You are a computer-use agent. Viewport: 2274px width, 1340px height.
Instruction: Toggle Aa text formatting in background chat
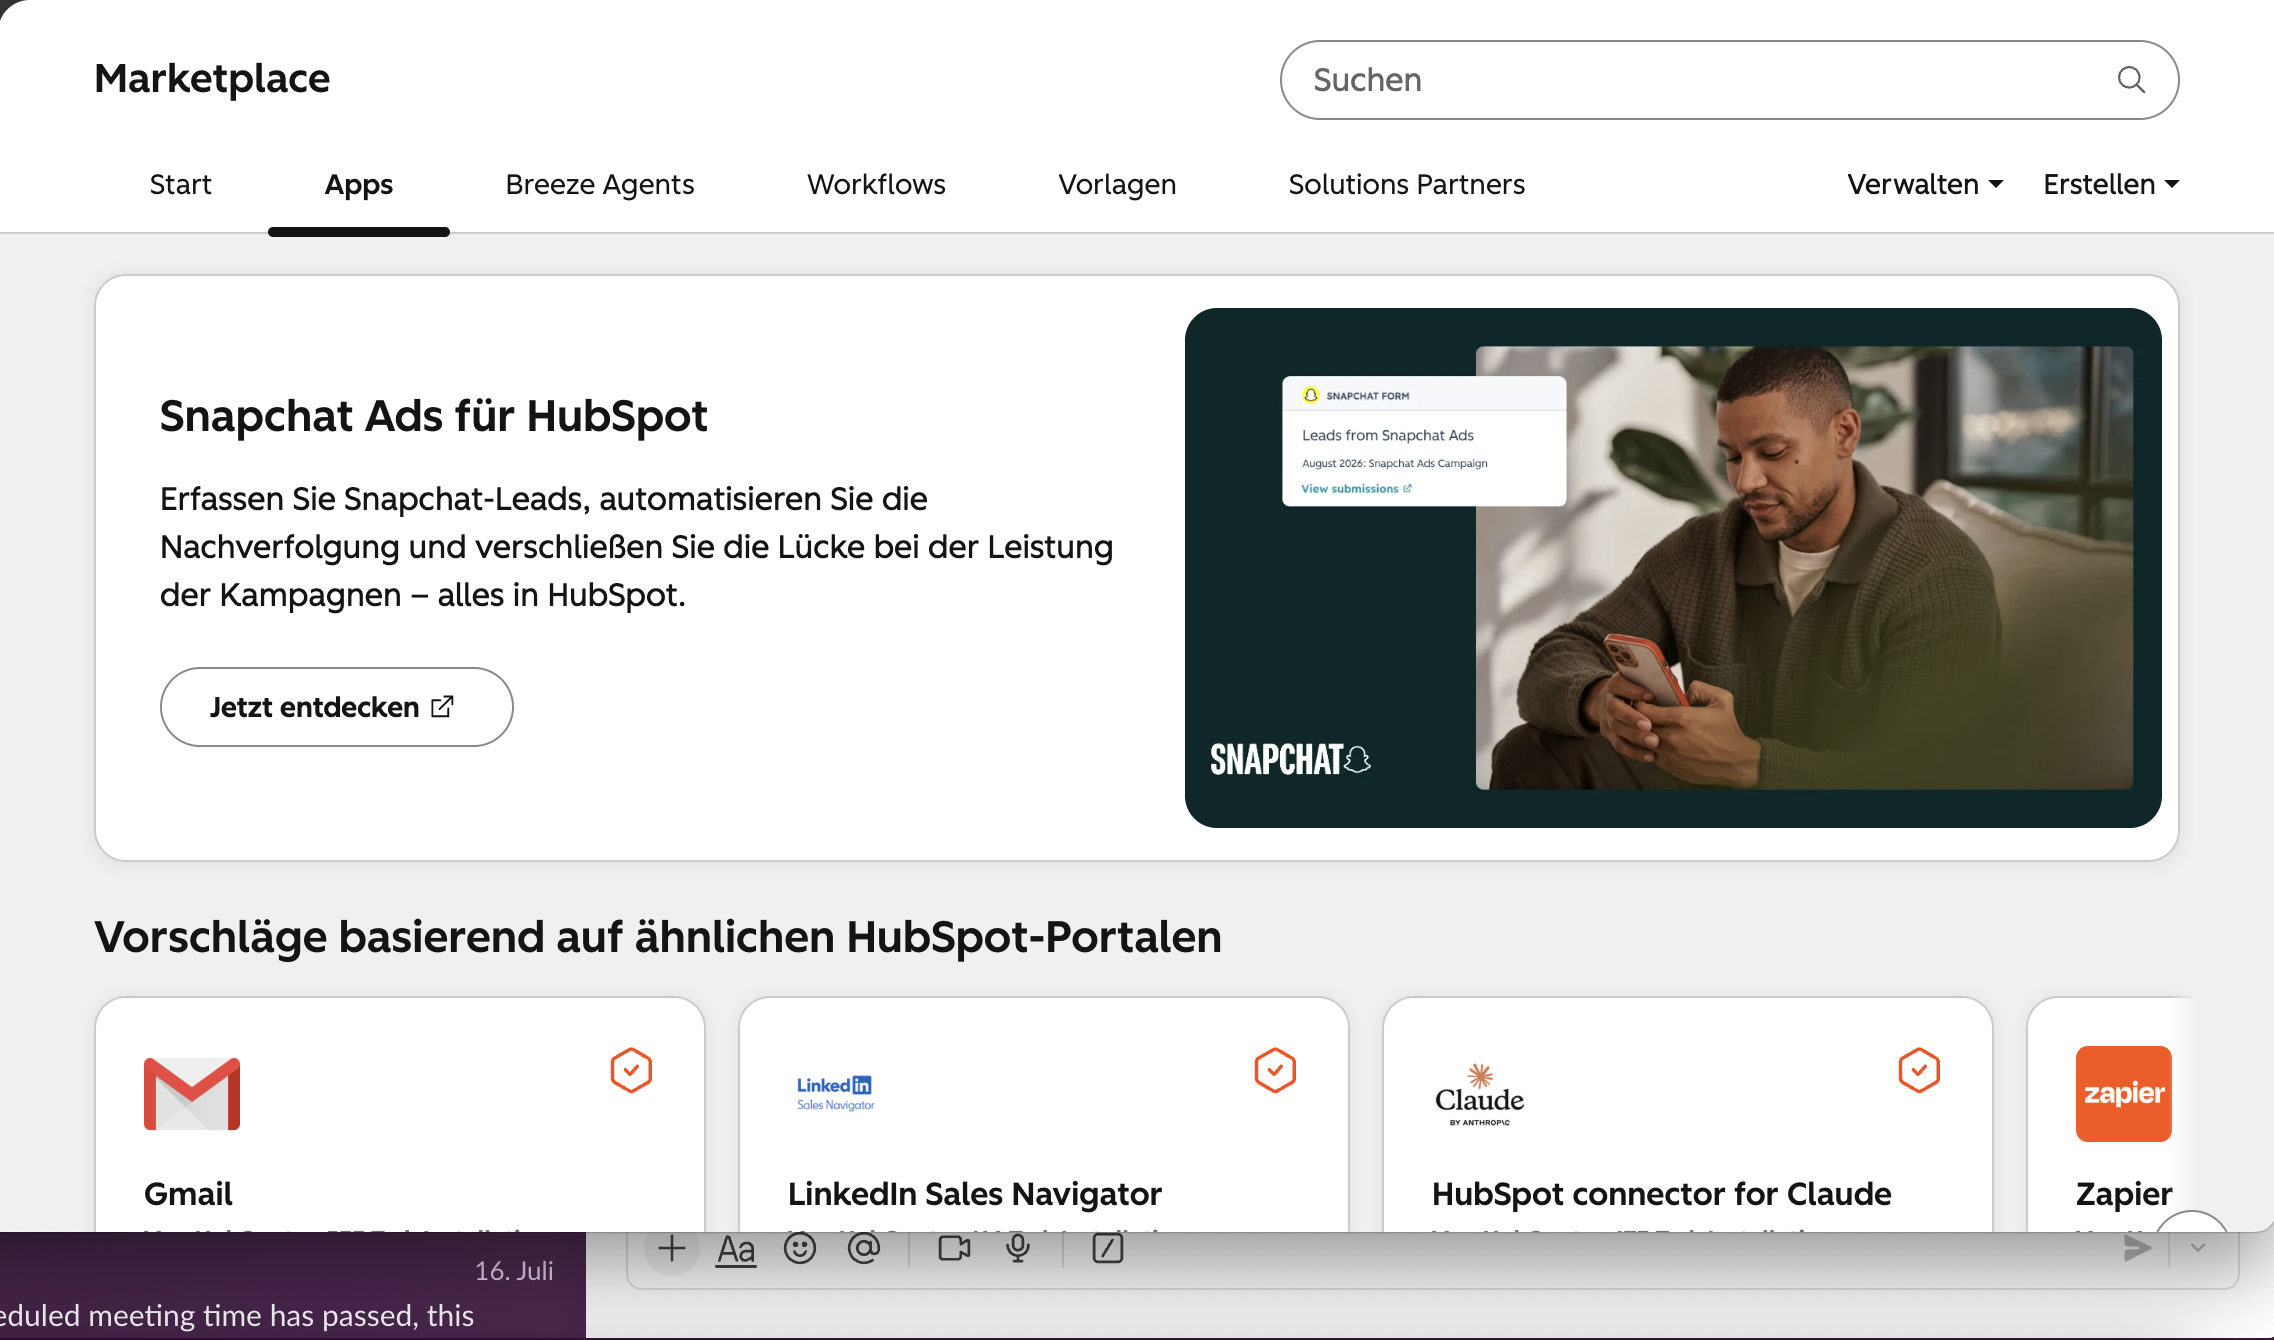coord(736,1249)
